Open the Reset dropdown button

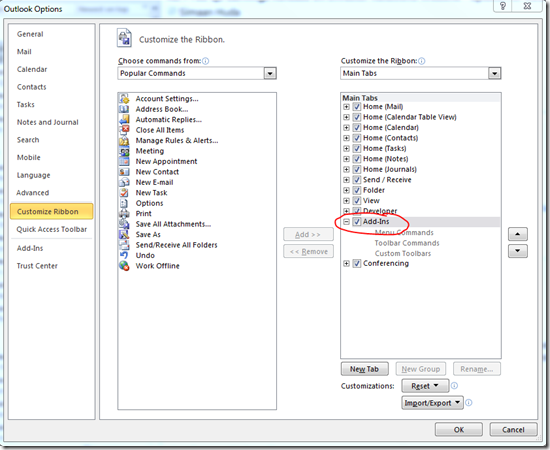[425, 386]
